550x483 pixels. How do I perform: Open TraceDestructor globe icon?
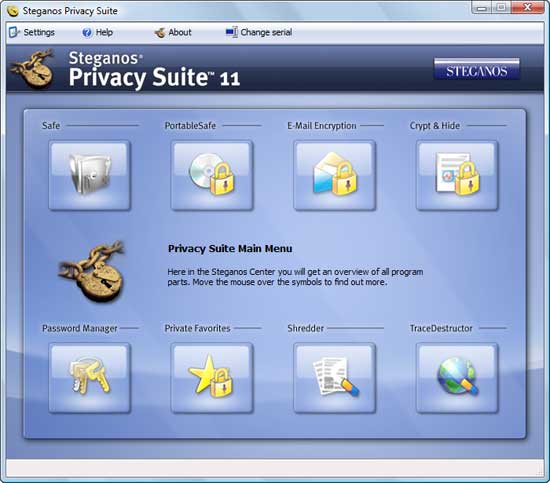click(x=457, y=378)
